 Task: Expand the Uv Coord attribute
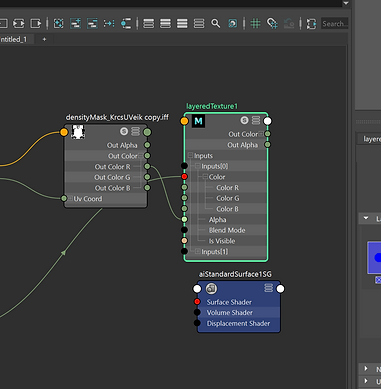[x=70, y=198]
